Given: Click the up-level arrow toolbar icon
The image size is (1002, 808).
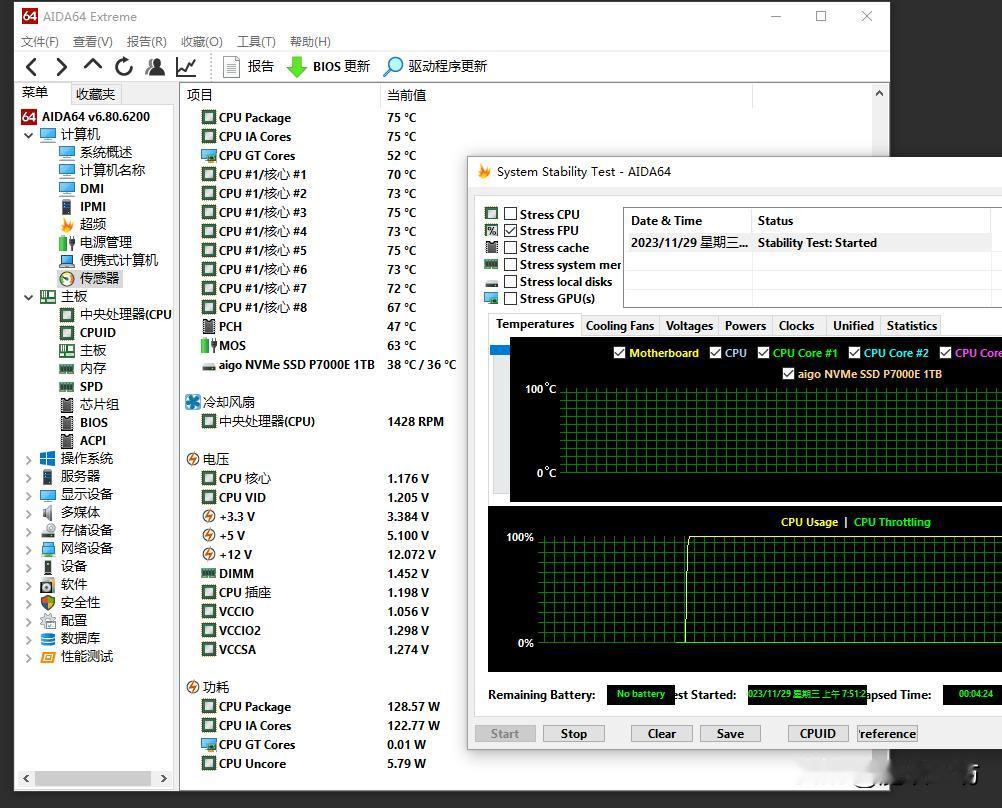Looking at the screenshot, I should pyautogui.click(x=93, y=65).
